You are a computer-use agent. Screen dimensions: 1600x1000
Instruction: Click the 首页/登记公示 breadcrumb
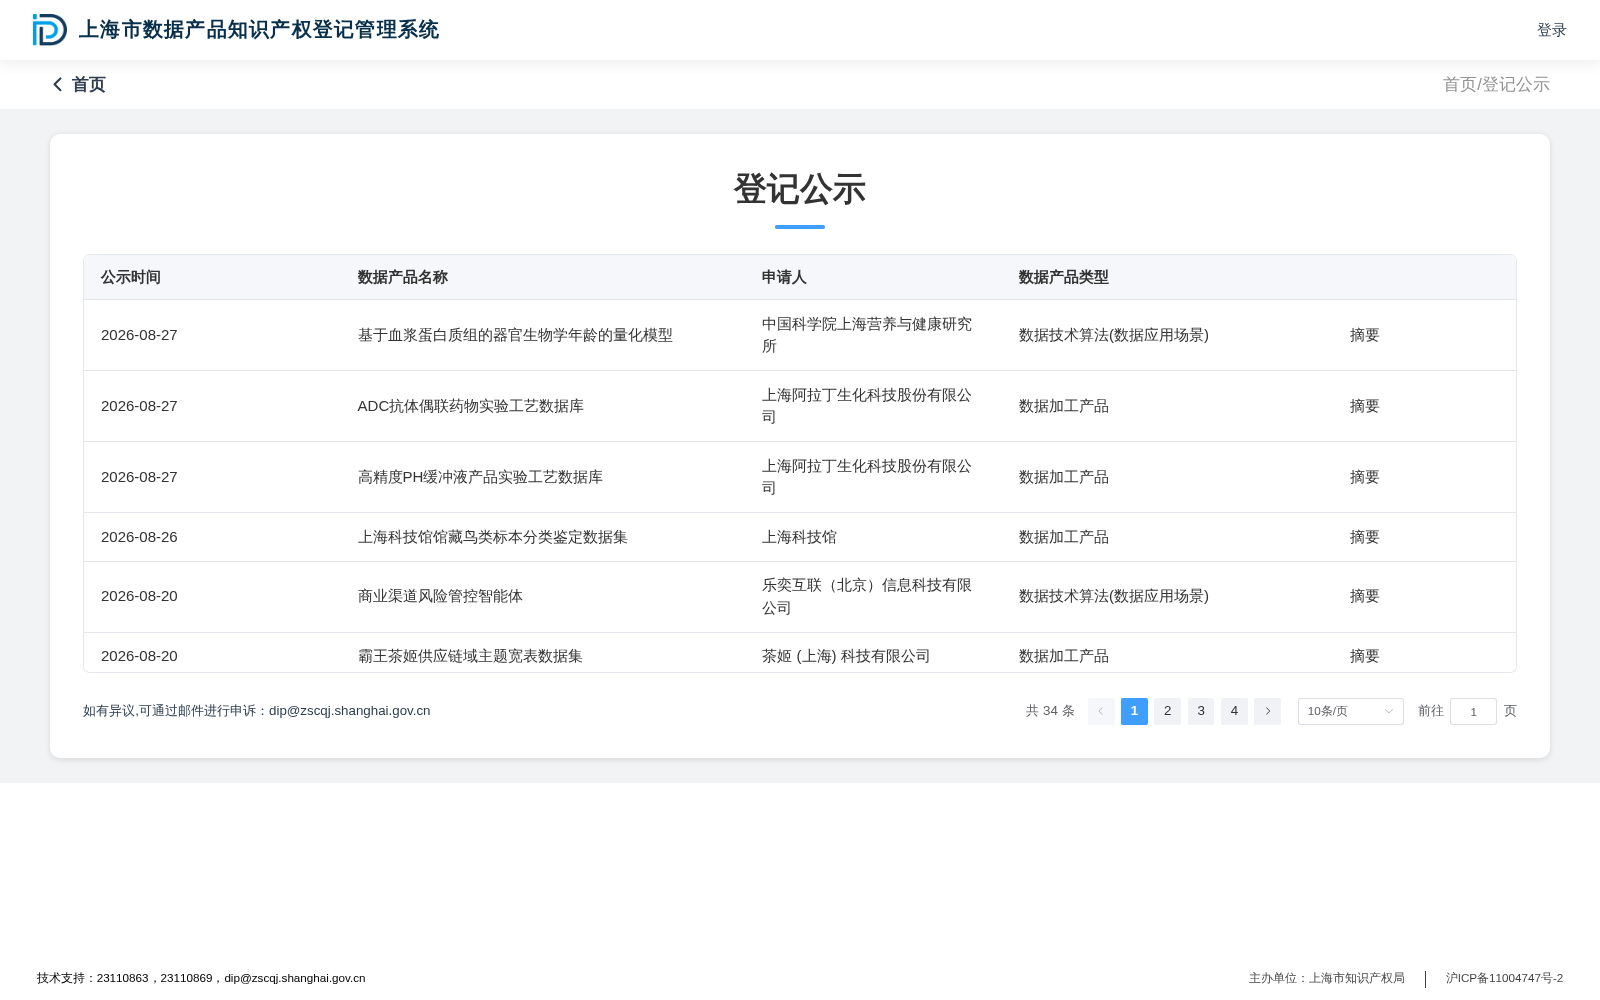(x=1496, y=85)
